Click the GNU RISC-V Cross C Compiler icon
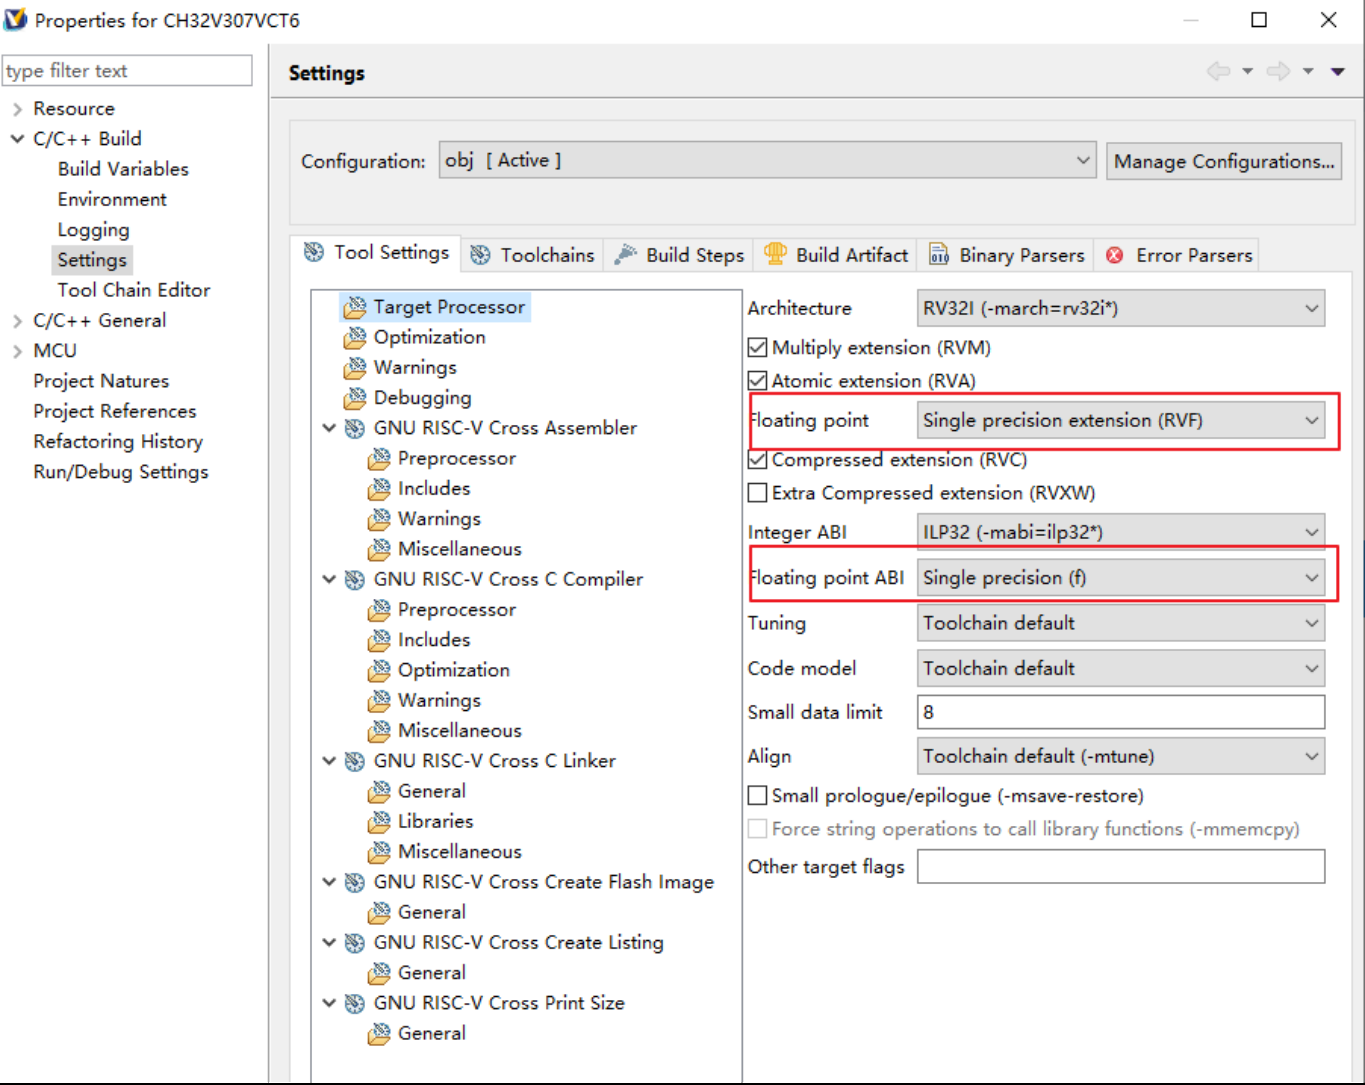This screenshot has width=1365, height=1085. point(354,580)
